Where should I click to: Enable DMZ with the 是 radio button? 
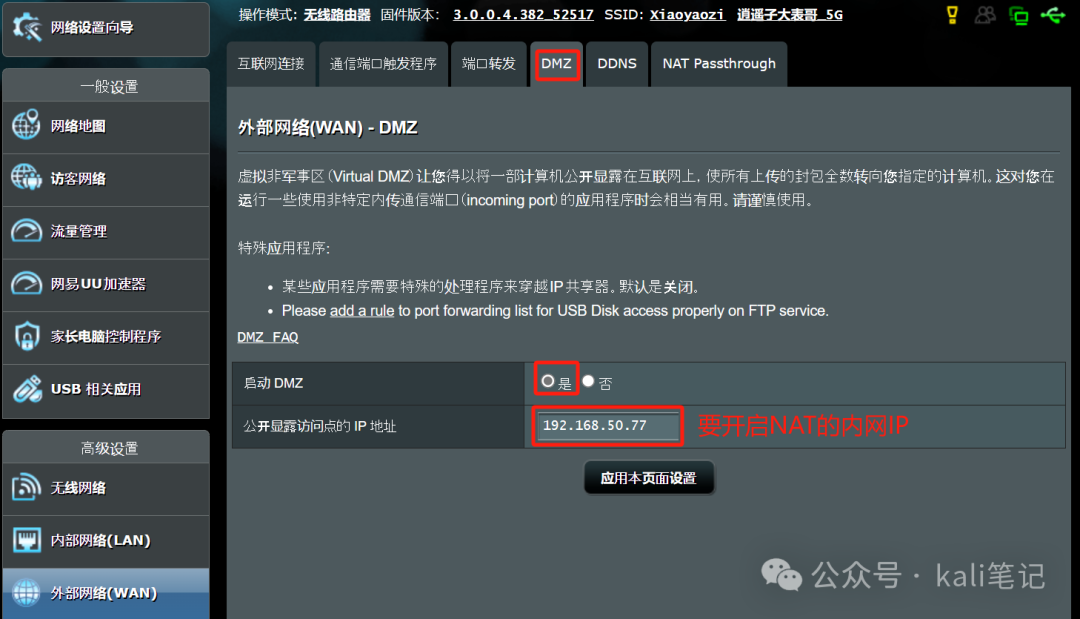(x=548, y=381)
